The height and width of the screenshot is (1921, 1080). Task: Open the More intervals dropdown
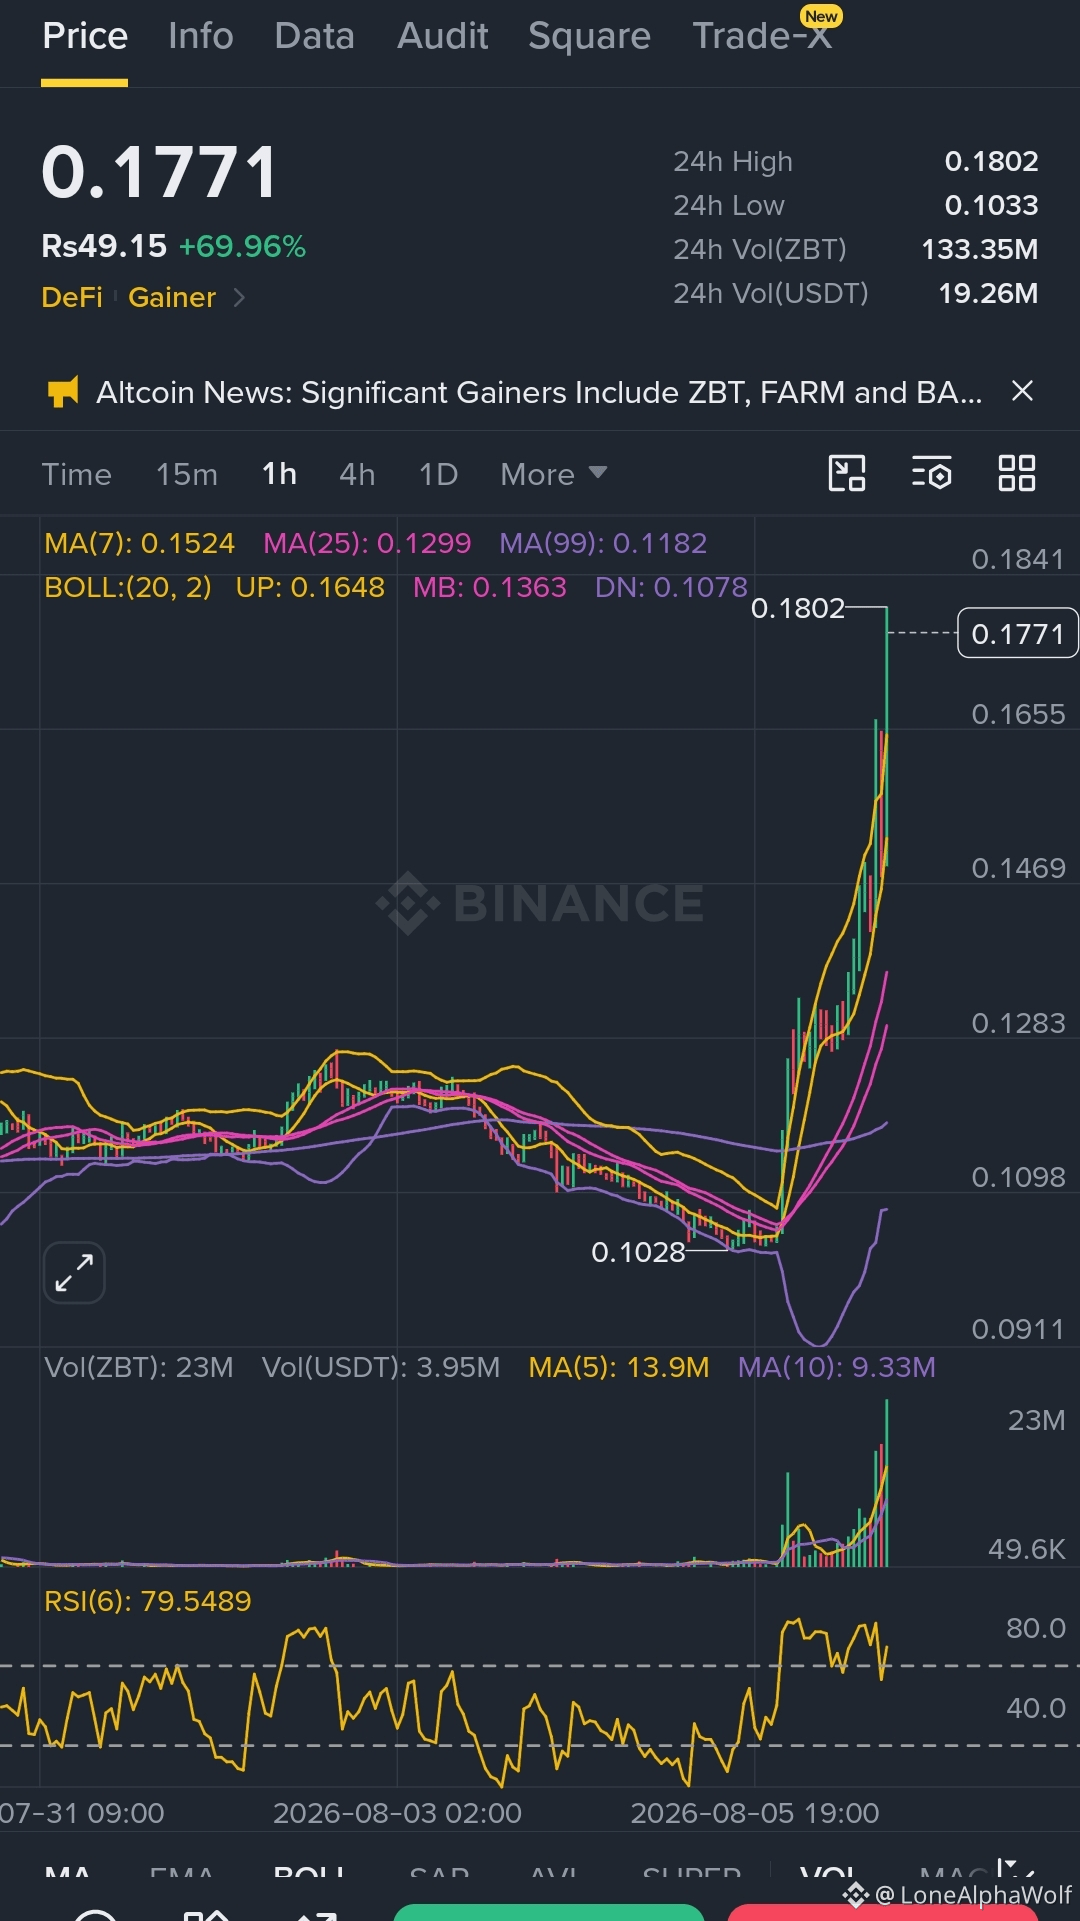554,474
